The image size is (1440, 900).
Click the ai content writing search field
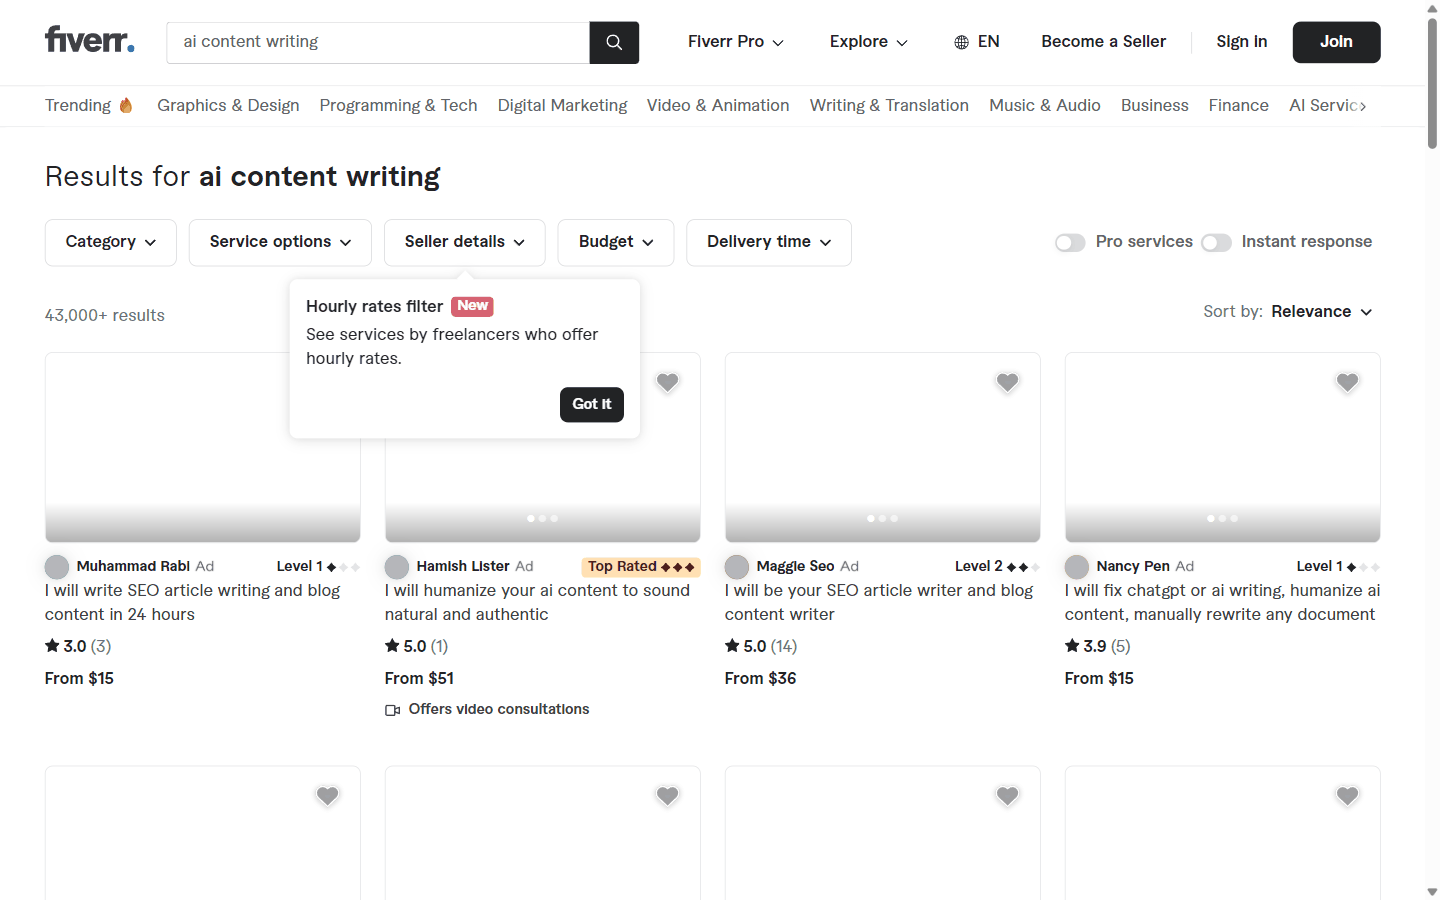[x=378, y=42]
